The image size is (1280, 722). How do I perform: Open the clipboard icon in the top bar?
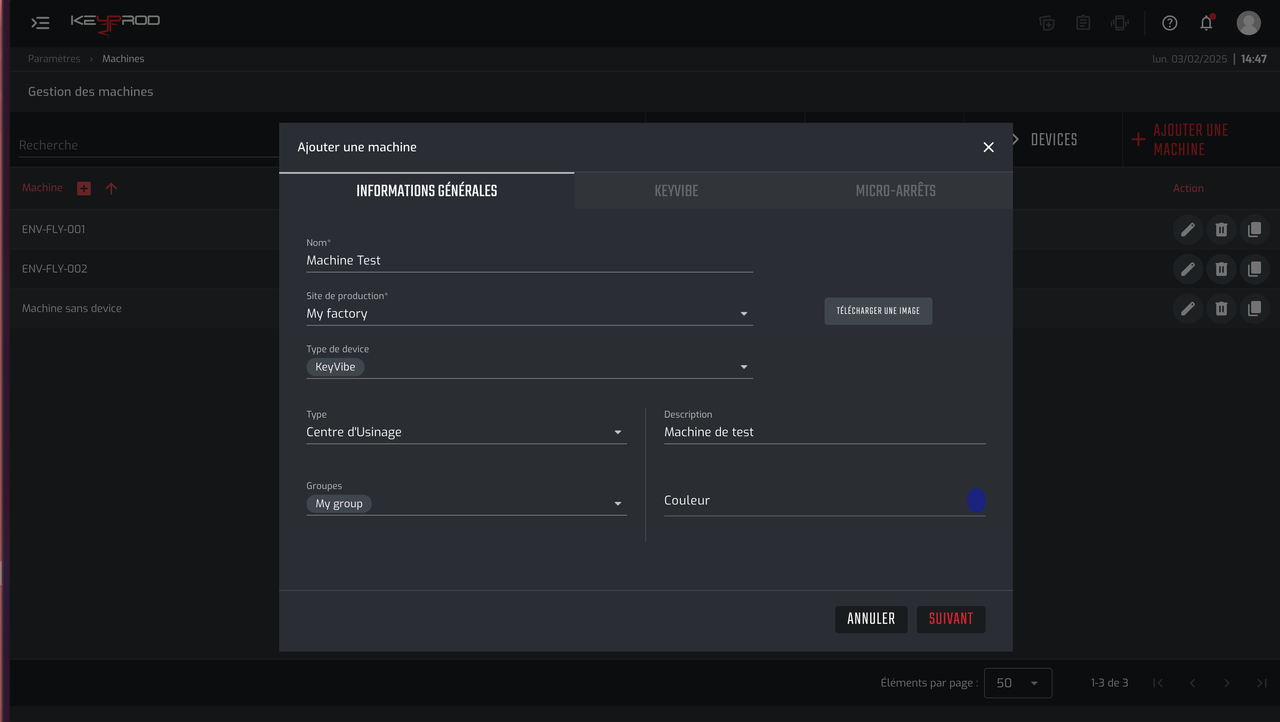click(1083, 23)
